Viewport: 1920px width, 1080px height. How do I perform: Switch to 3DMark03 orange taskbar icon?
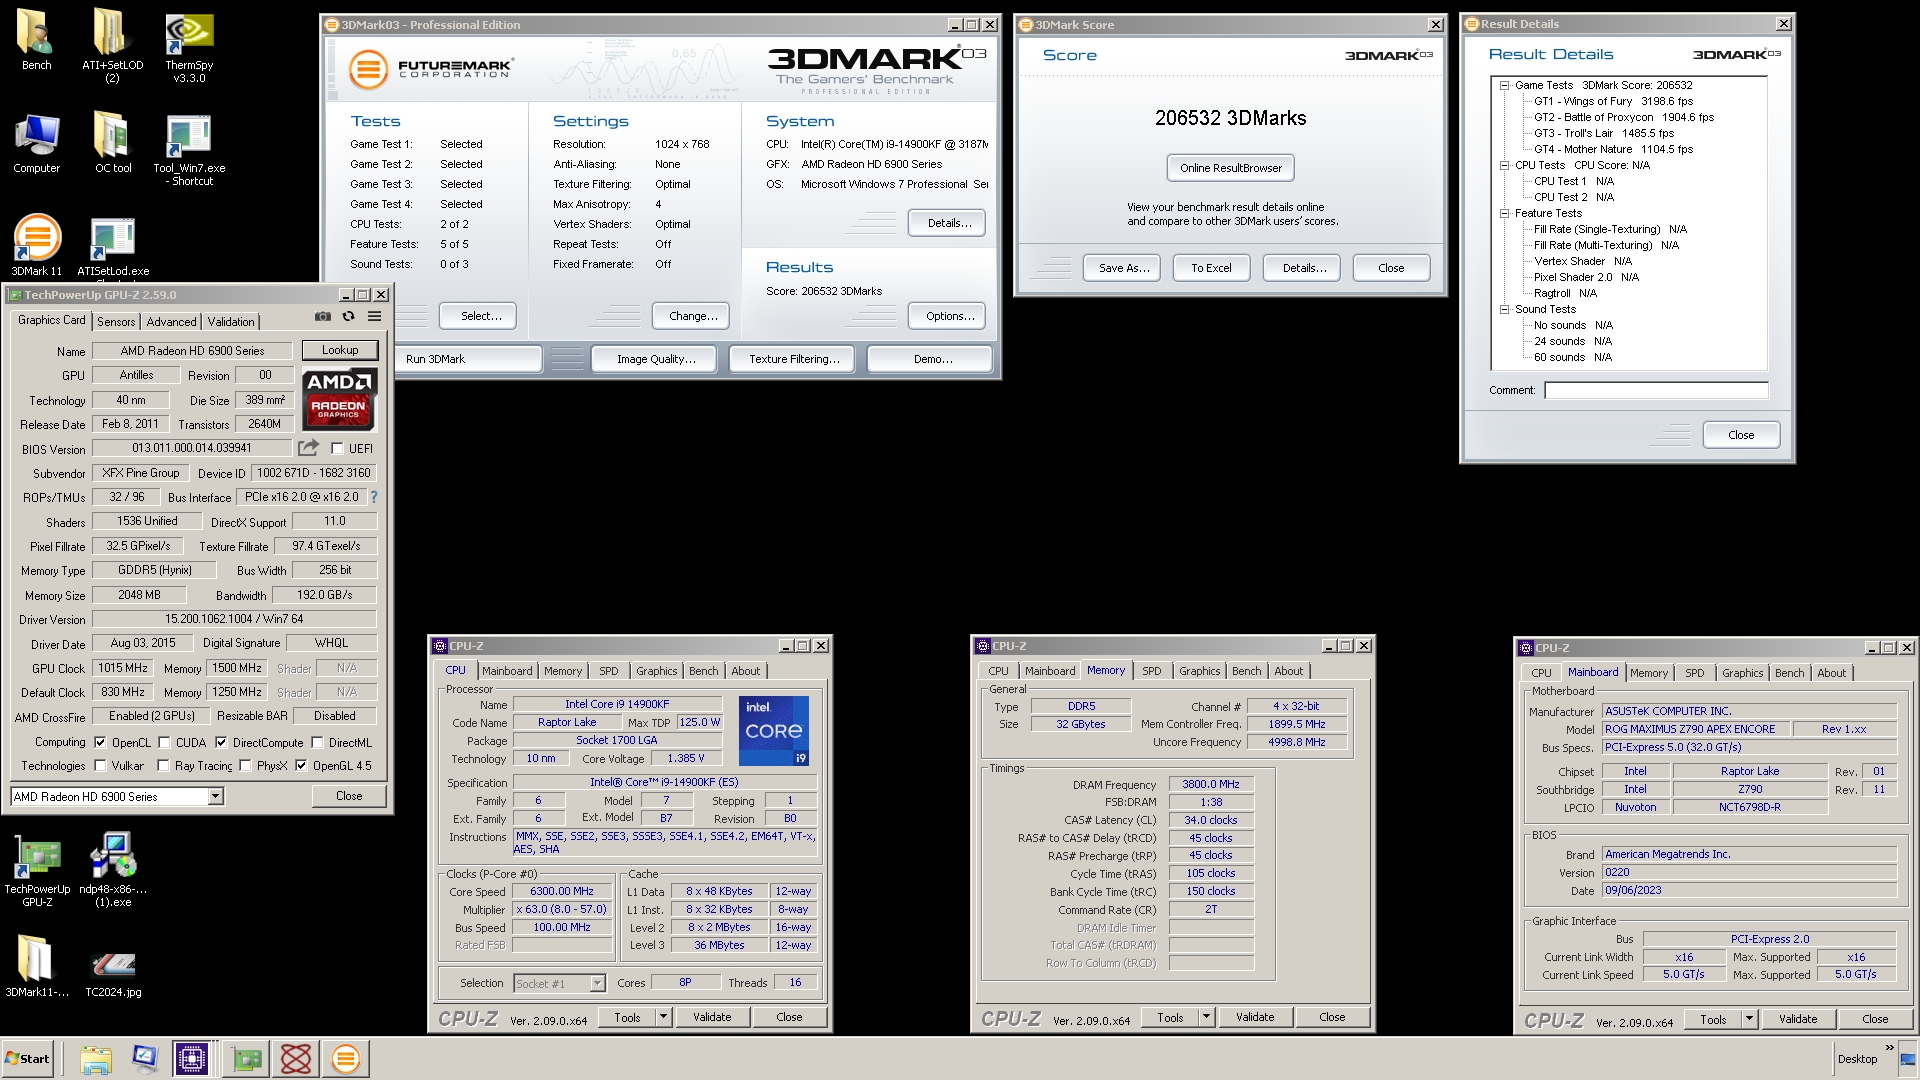tap(346, 1059)
